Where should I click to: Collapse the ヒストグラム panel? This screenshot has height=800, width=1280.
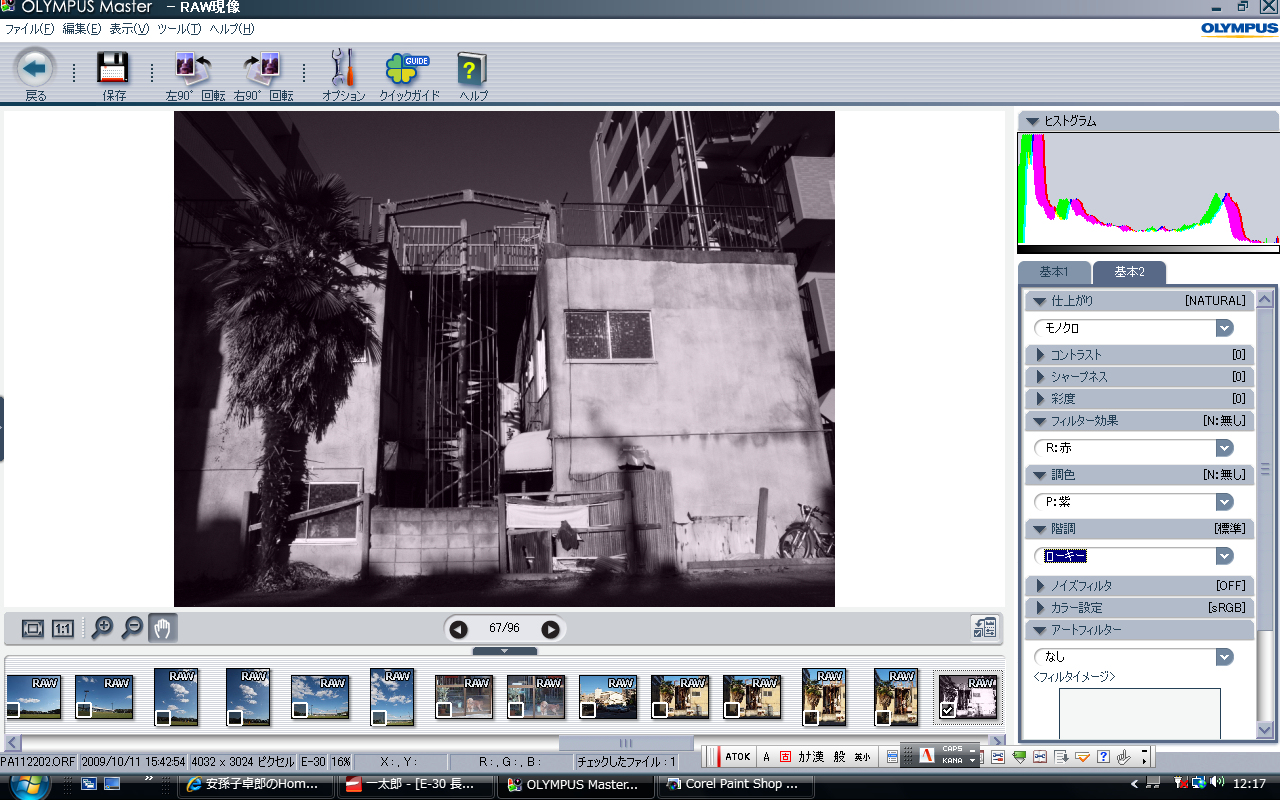1032,121
